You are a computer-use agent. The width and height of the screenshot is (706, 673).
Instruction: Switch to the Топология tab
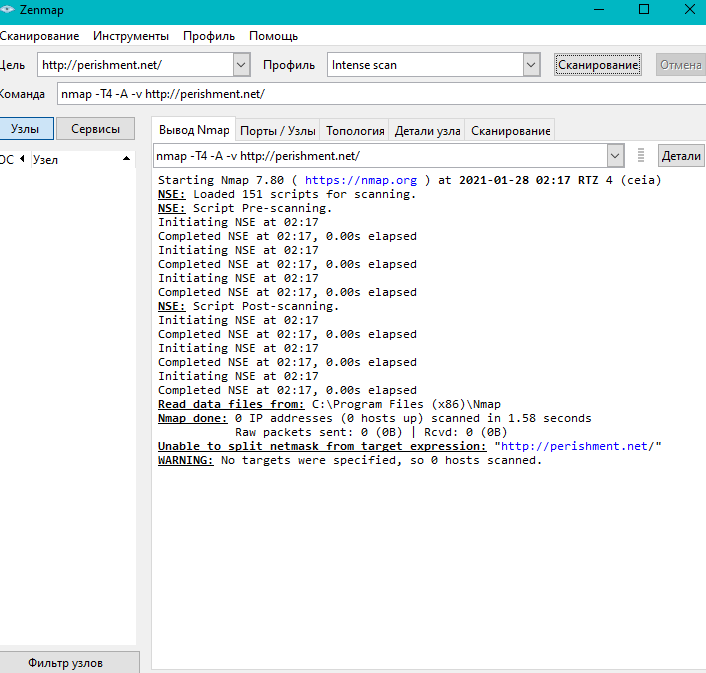(x=355, y=131)
